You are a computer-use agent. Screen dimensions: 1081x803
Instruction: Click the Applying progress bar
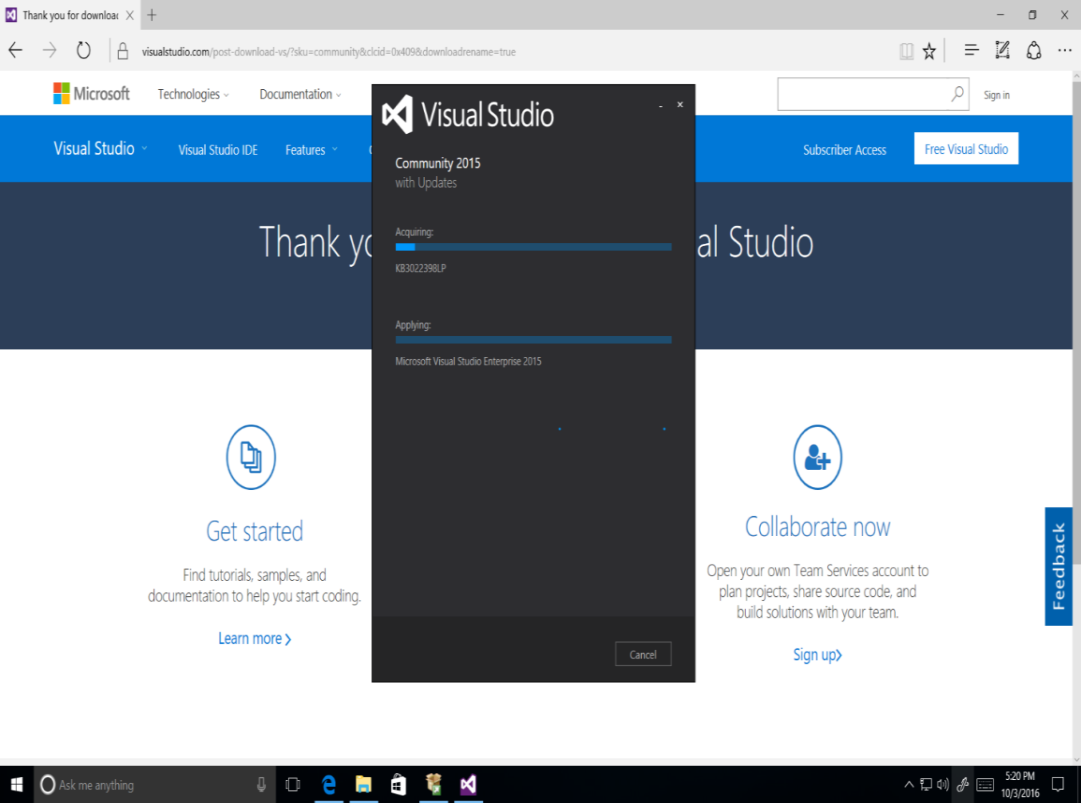533,340
